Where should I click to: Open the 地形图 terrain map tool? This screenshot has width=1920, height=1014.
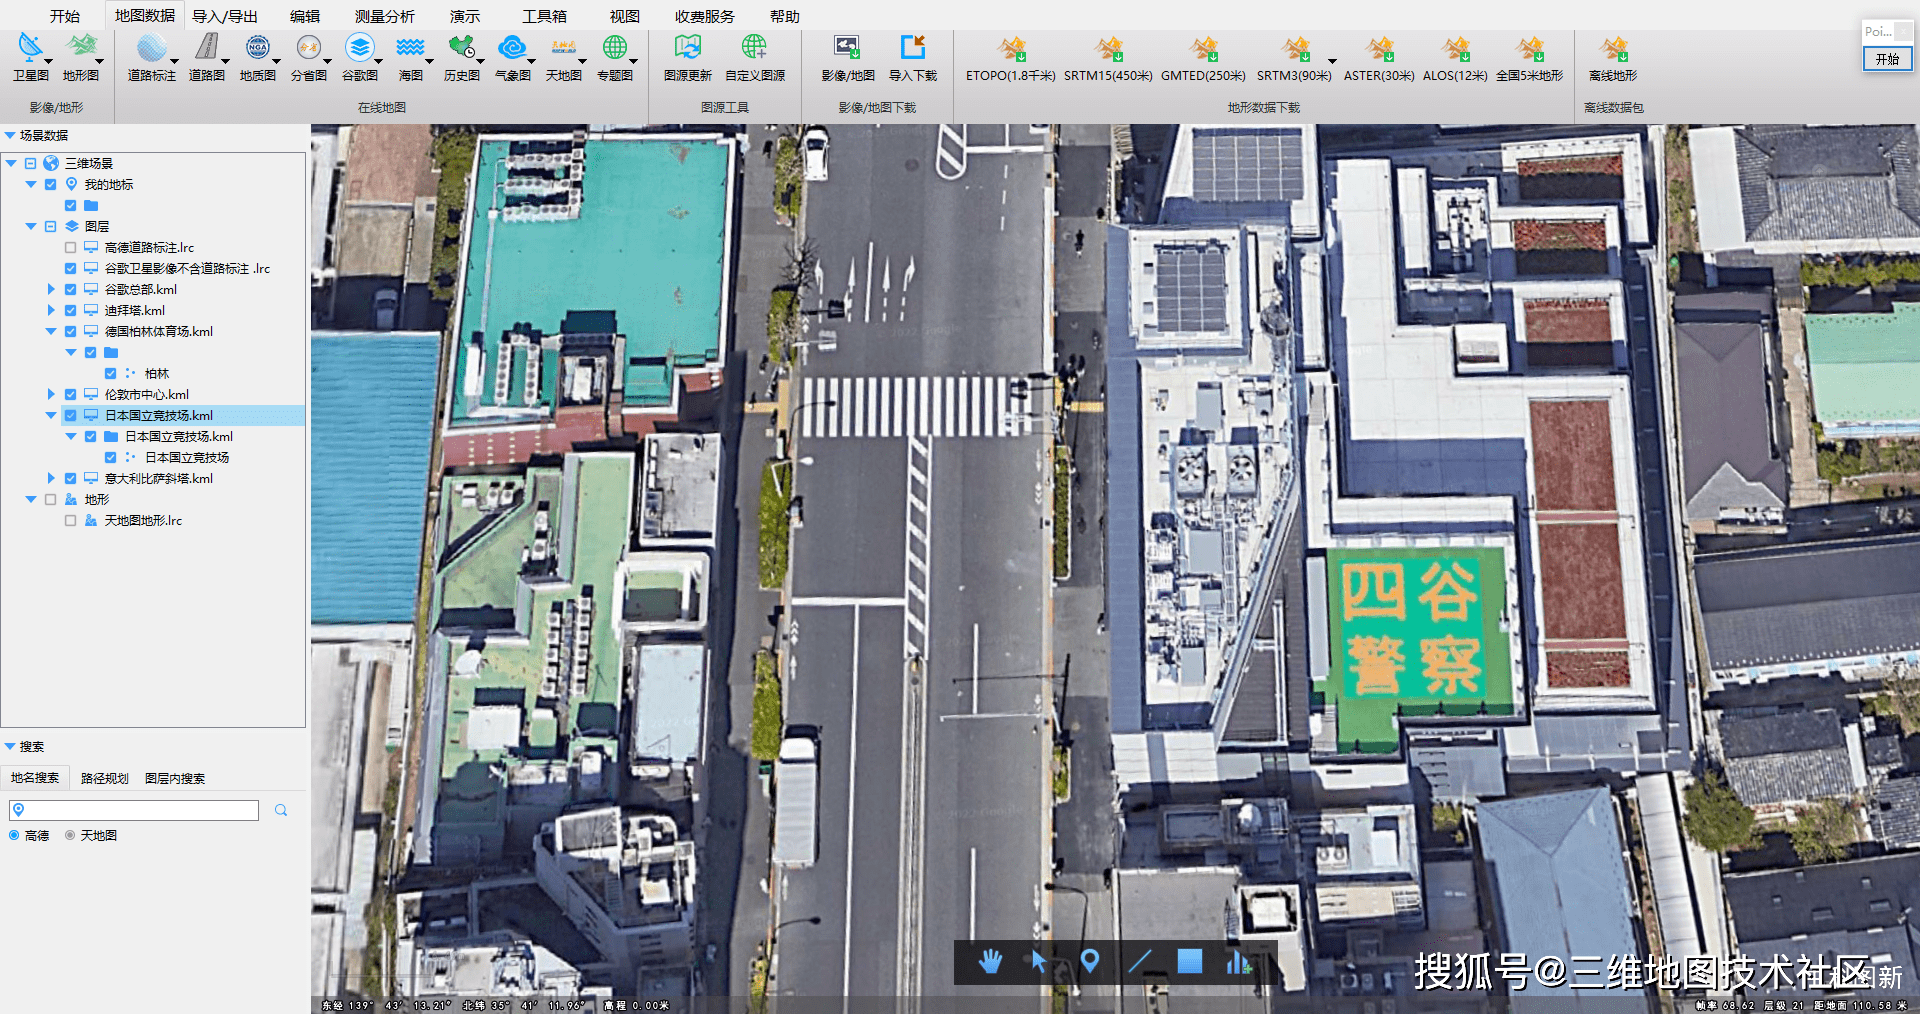point(81,57)
